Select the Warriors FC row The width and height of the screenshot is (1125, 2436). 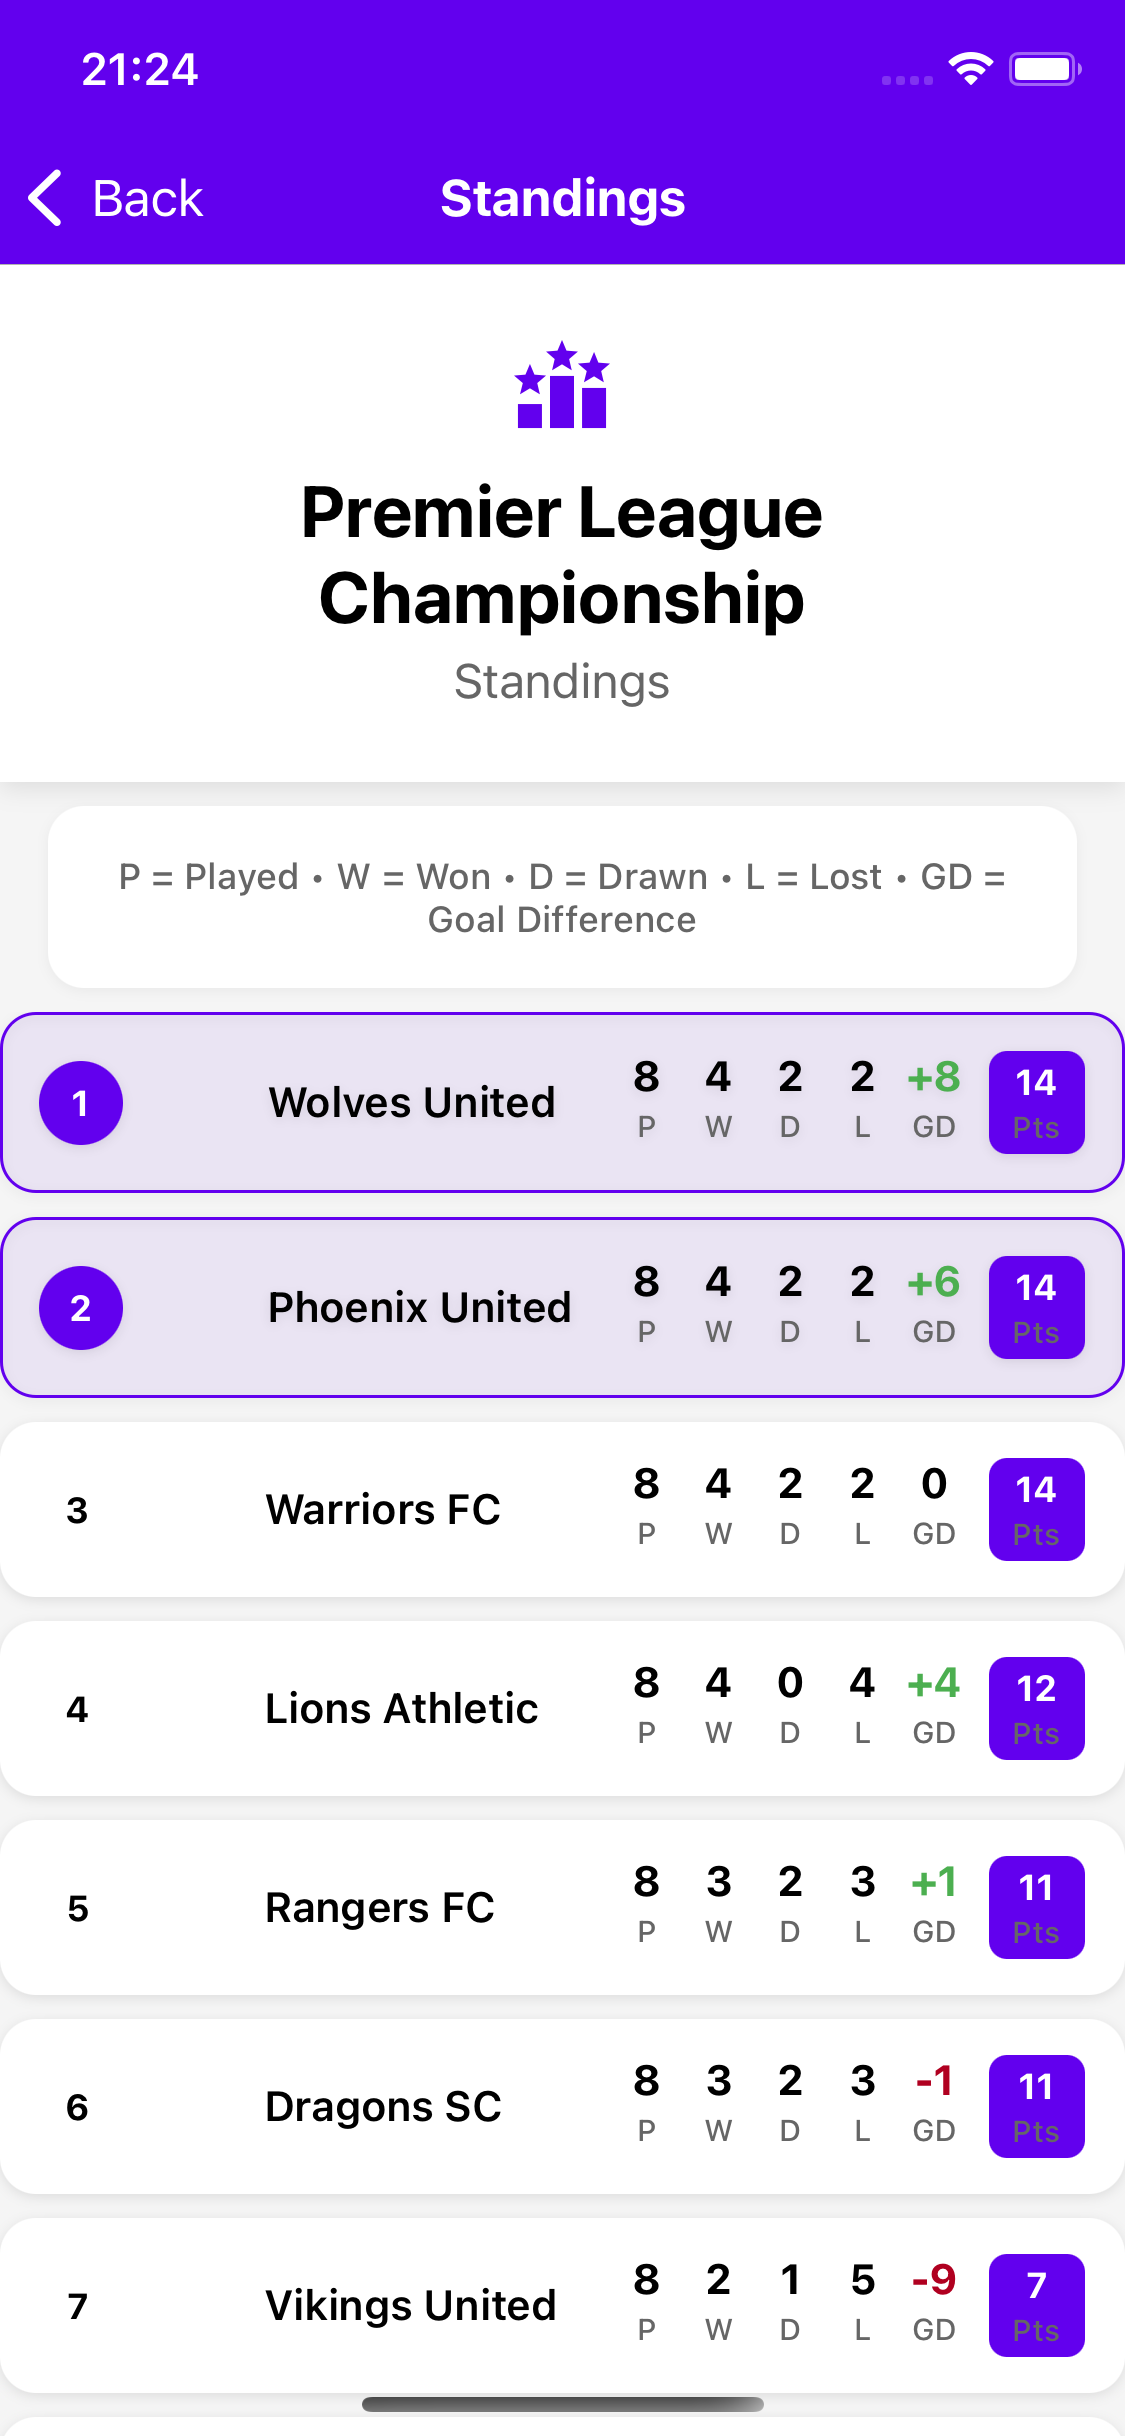(x=562, y=1508)
